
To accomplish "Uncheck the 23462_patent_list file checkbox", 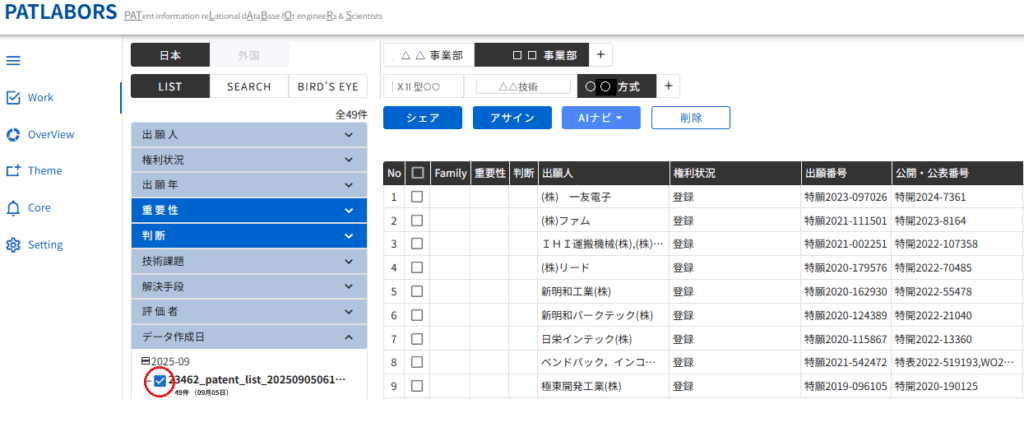I will (x=160, y=380).
